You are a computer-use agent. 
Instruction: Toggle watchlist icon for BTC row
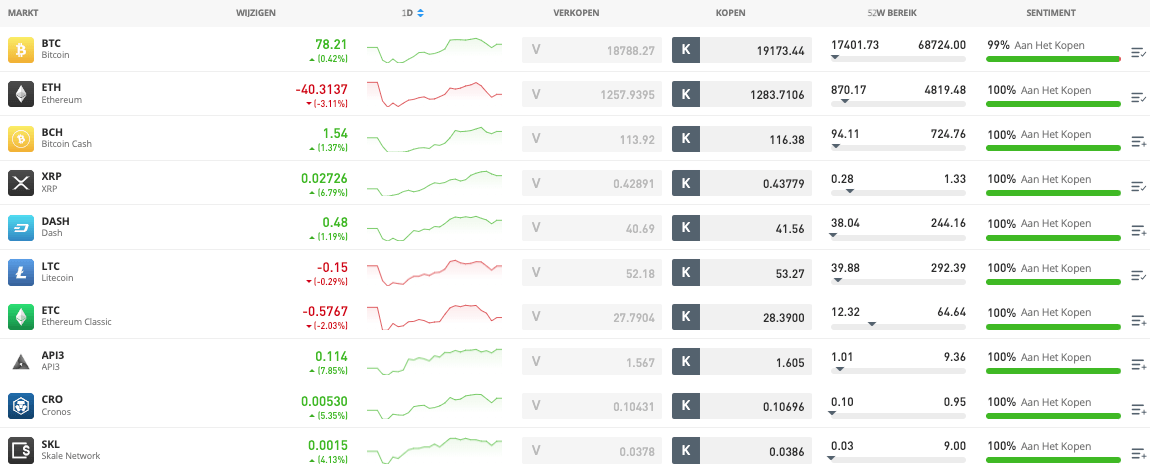point(1138,52)
